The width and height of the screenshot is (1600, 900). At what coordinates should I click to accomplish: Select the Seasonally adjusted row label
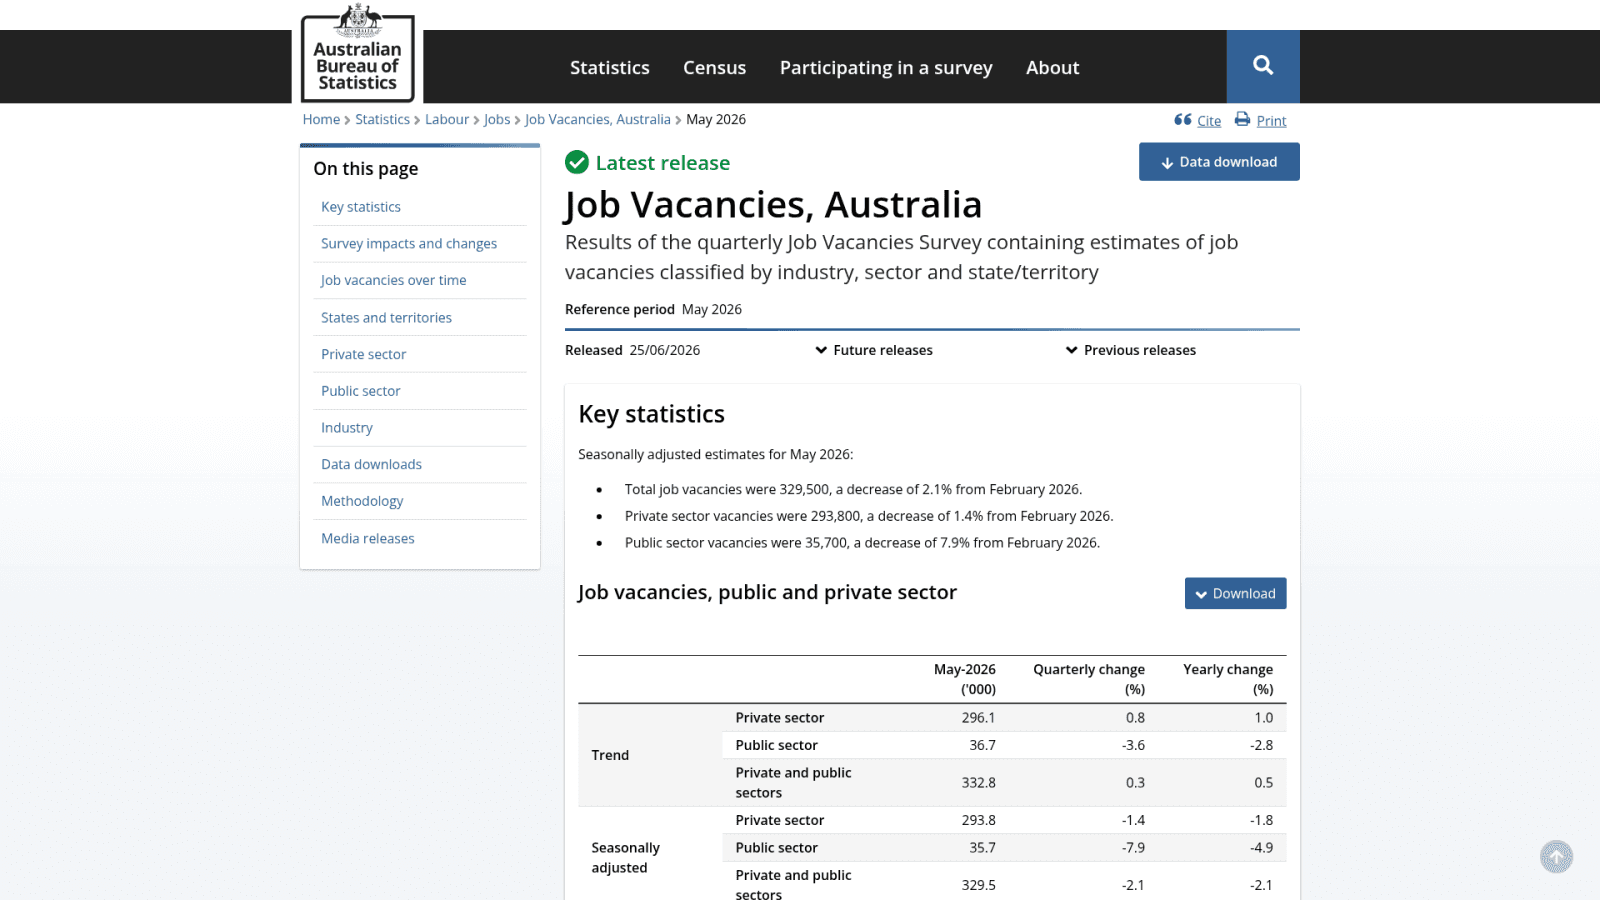pos(625,858)
